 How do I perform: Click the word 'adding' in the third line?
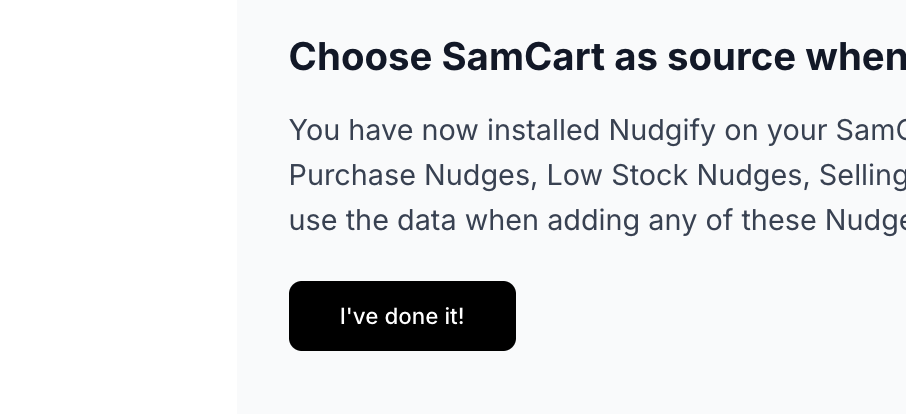pyautogui.click(x=592, y=219)
